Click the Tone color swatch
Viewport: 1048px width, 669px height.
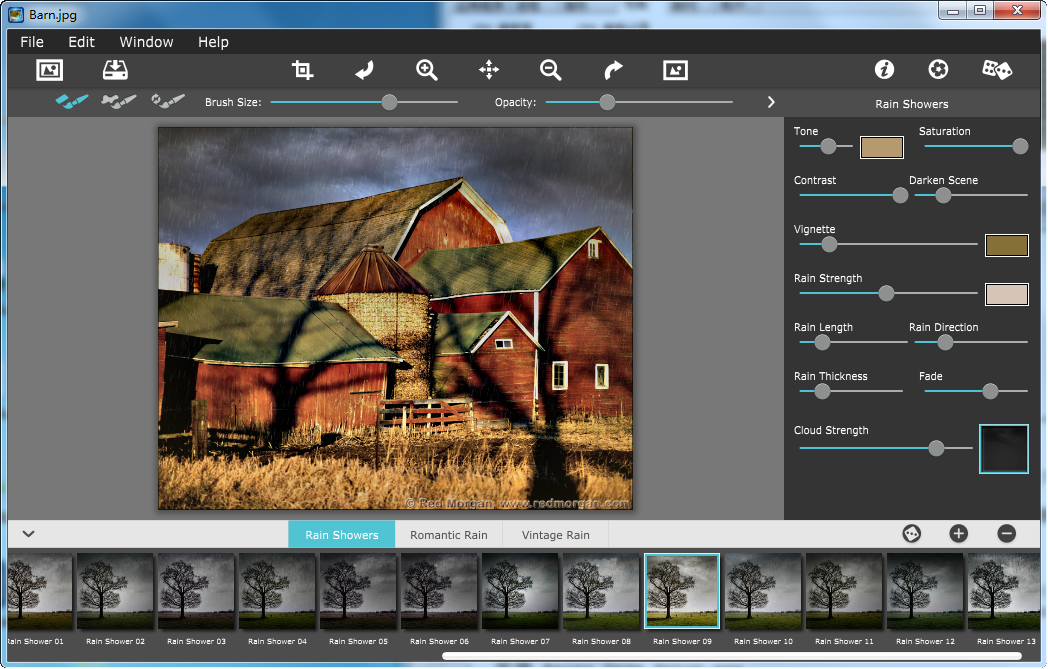pos(881,147)
